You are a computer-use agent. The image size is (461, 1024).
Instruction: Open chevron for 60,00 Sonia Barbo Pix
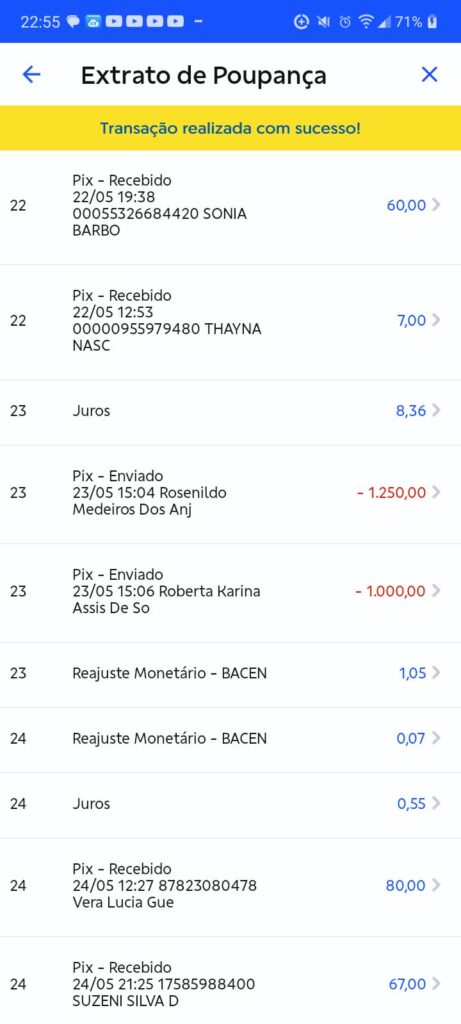[x=437, y=205]
